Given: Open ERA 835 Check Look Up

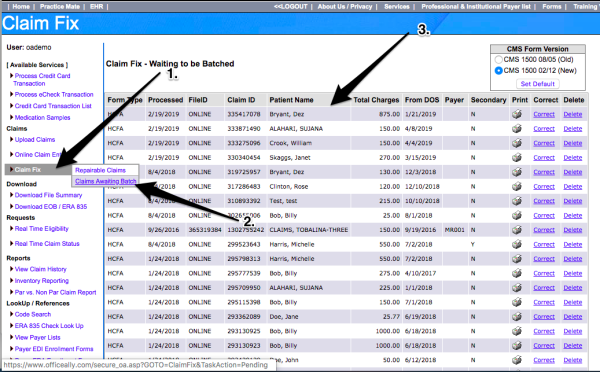Looking at the screenshot, I should 49,326.
